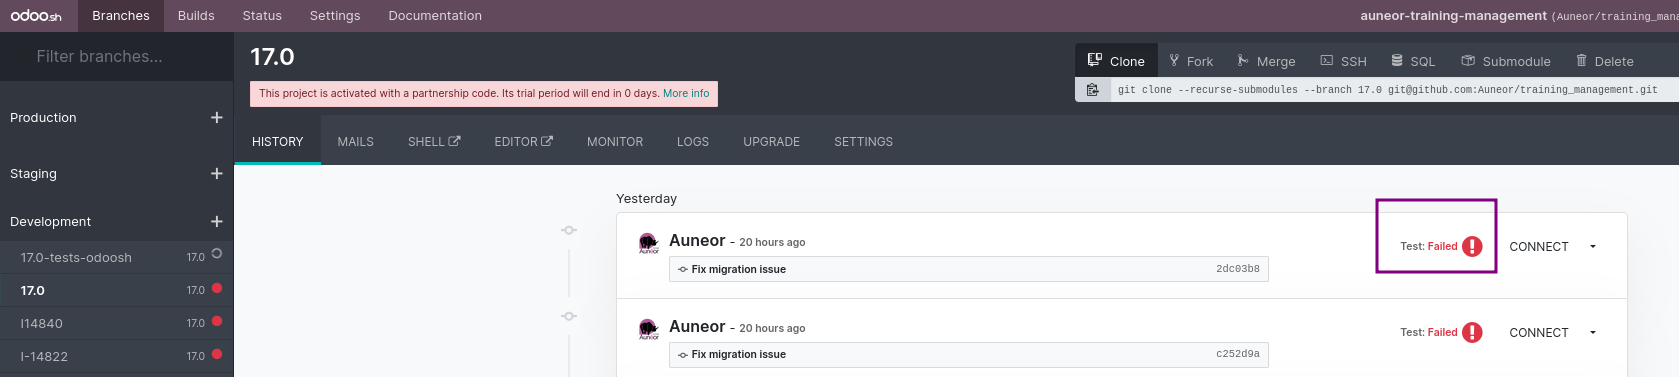Open the Branches menu

point(121,16)
